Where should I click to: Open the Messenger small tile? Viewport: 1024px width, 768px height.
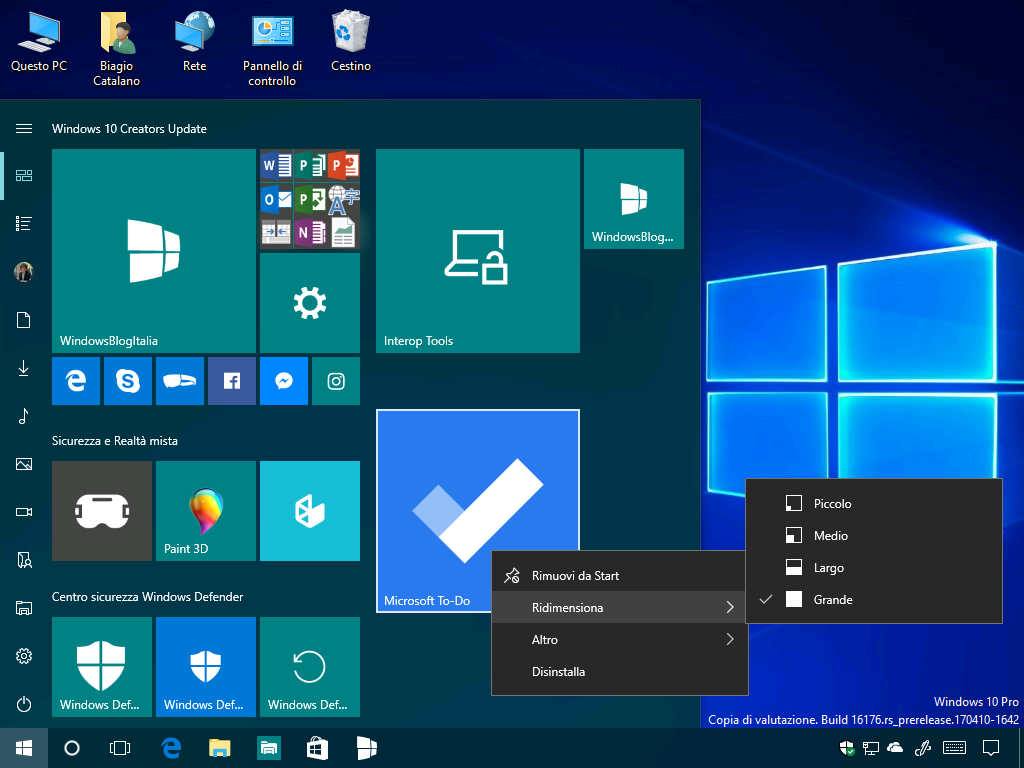coord(283,381)
